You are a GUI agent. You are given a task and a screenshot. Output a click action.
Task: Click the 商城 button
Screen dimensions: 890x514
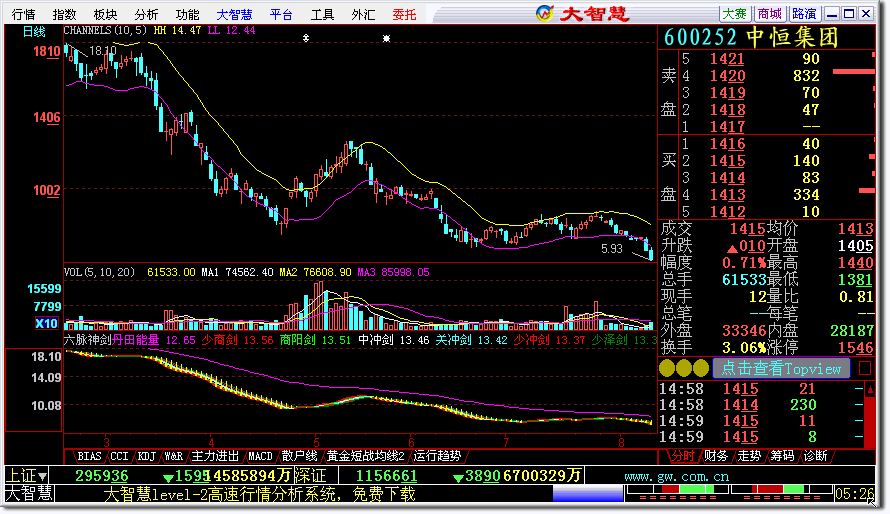pyautogui.click(x=770, y=14)
